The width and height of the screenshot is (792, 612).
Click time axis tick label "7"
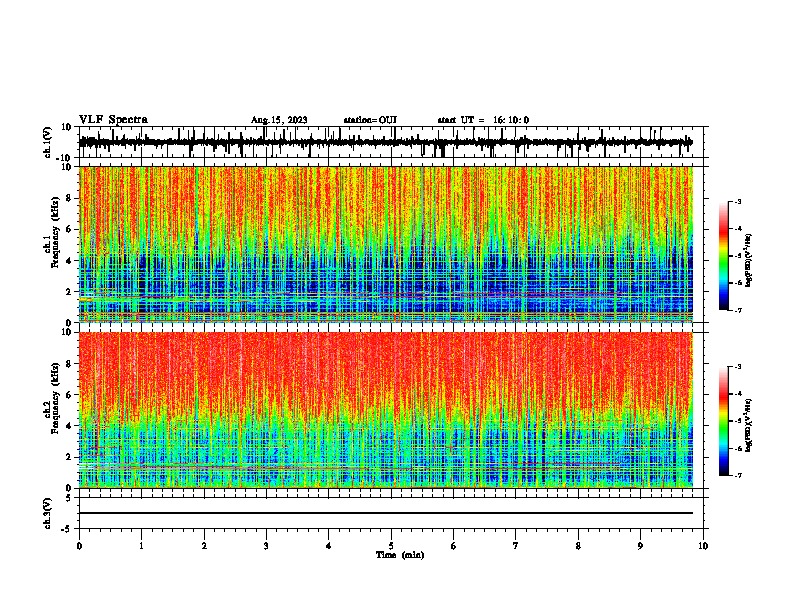[x=516, y=546]
